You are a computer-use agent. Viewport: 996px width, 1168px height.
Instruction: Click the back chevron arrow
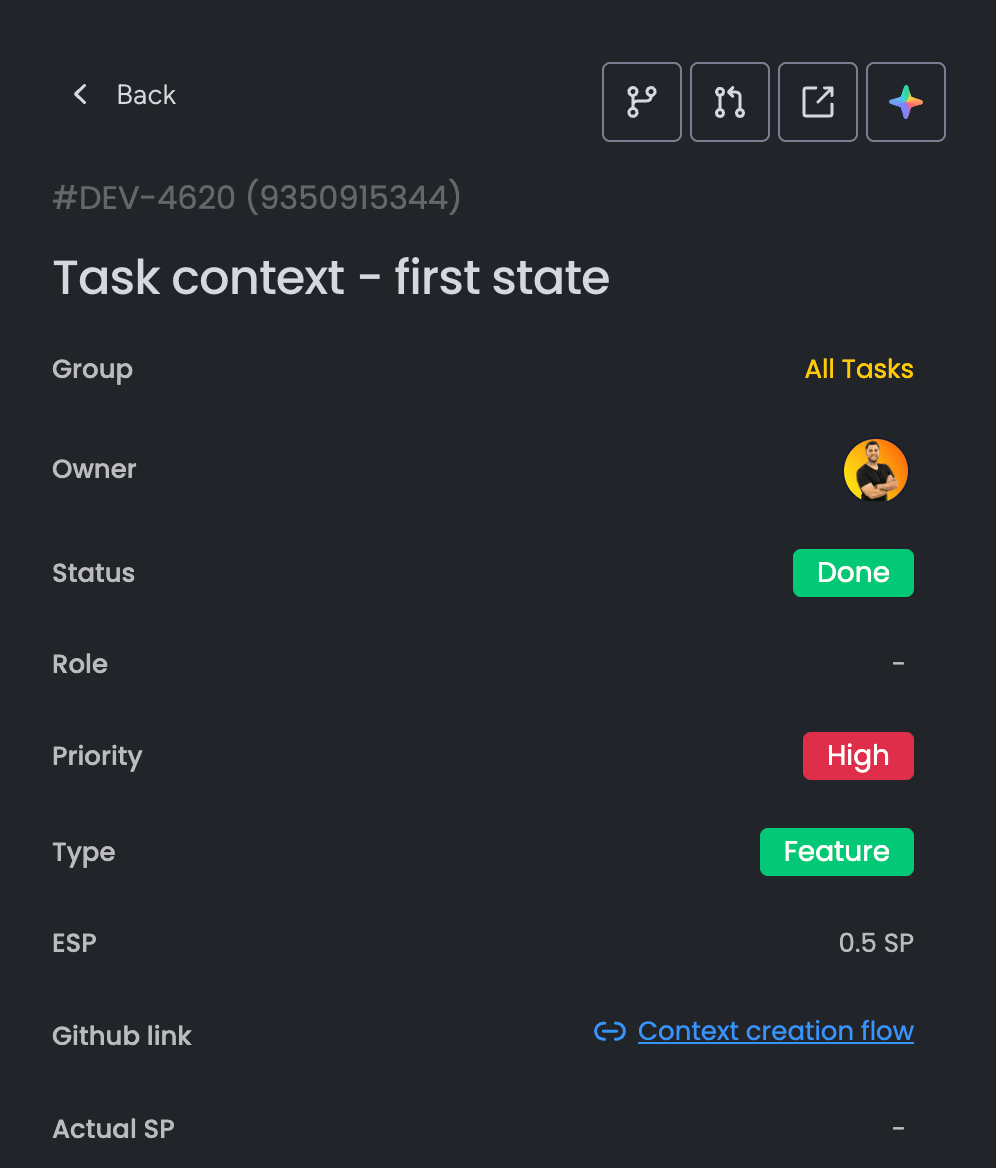point(80,95)
